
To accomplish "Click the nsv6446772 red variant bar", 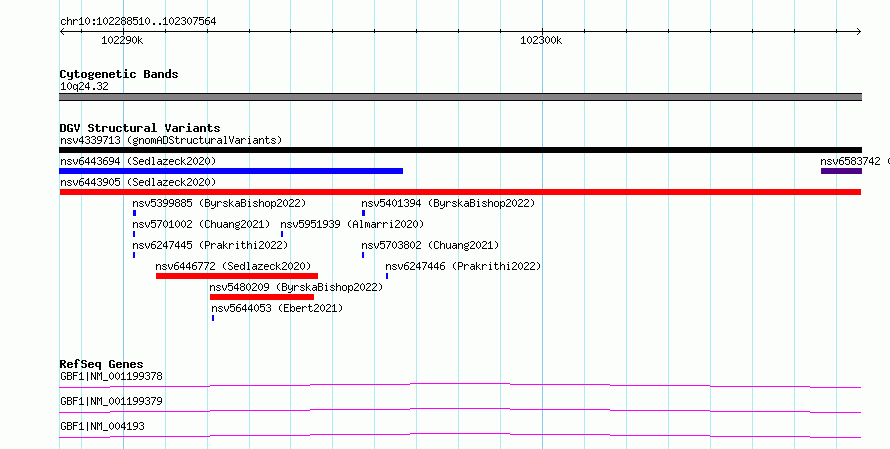I will pos(237,276).
